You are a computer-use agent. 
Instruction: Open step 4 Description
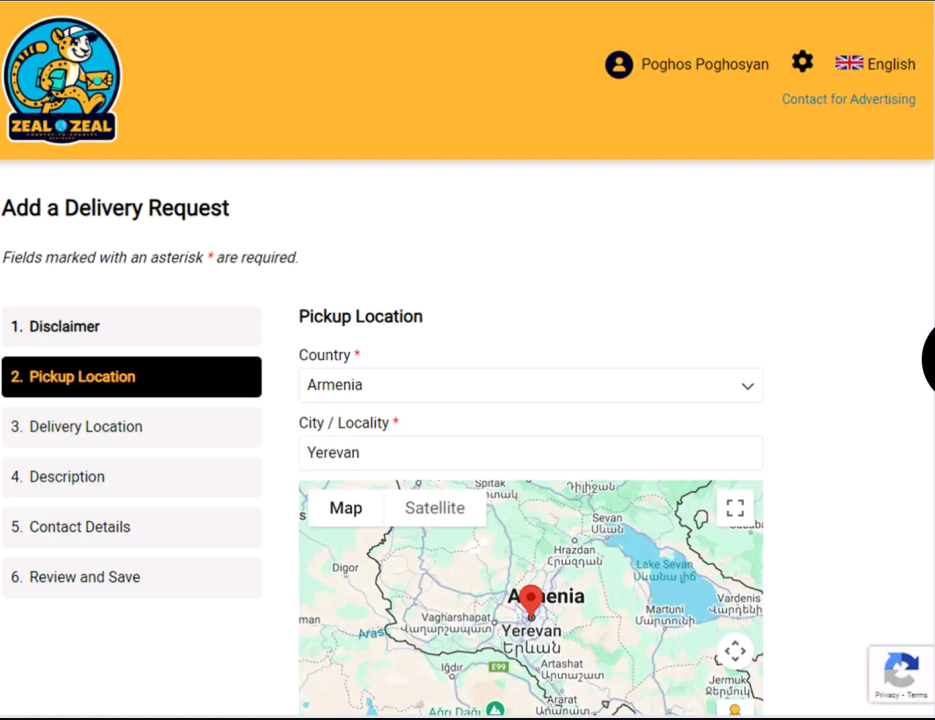click(132, 477)
